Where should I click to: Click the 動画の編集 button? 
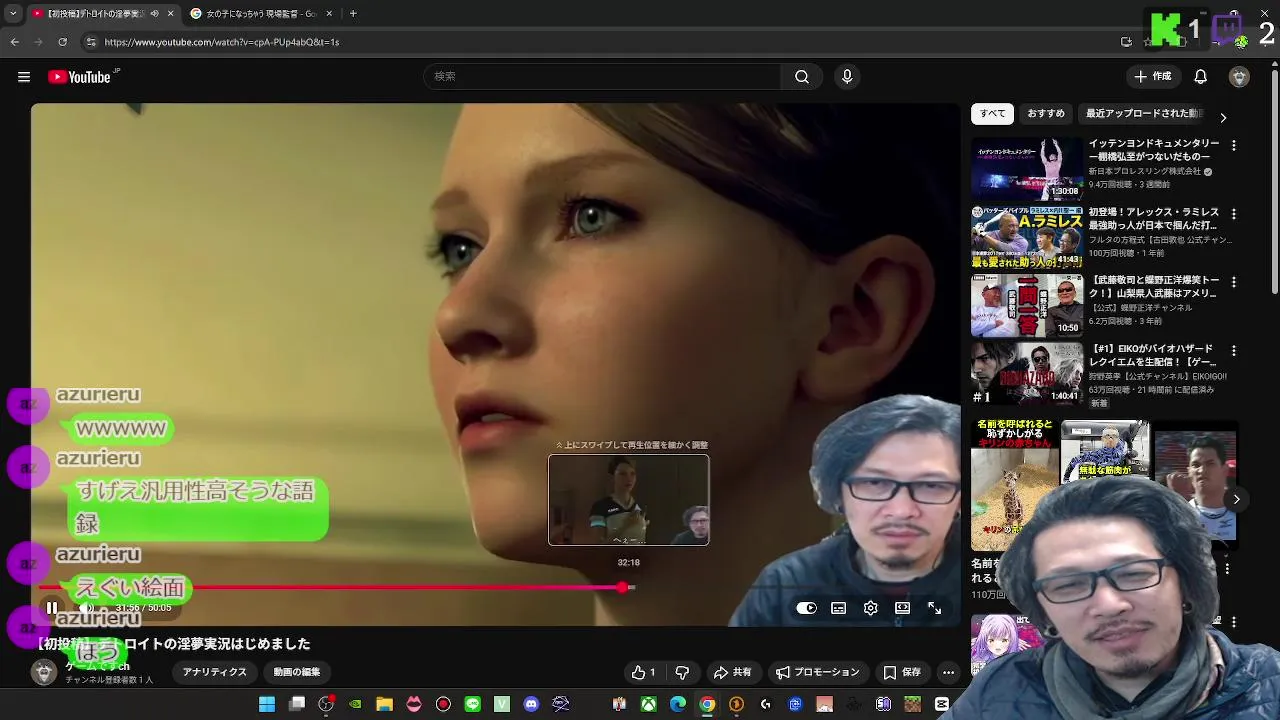click(x=297, y=673)
